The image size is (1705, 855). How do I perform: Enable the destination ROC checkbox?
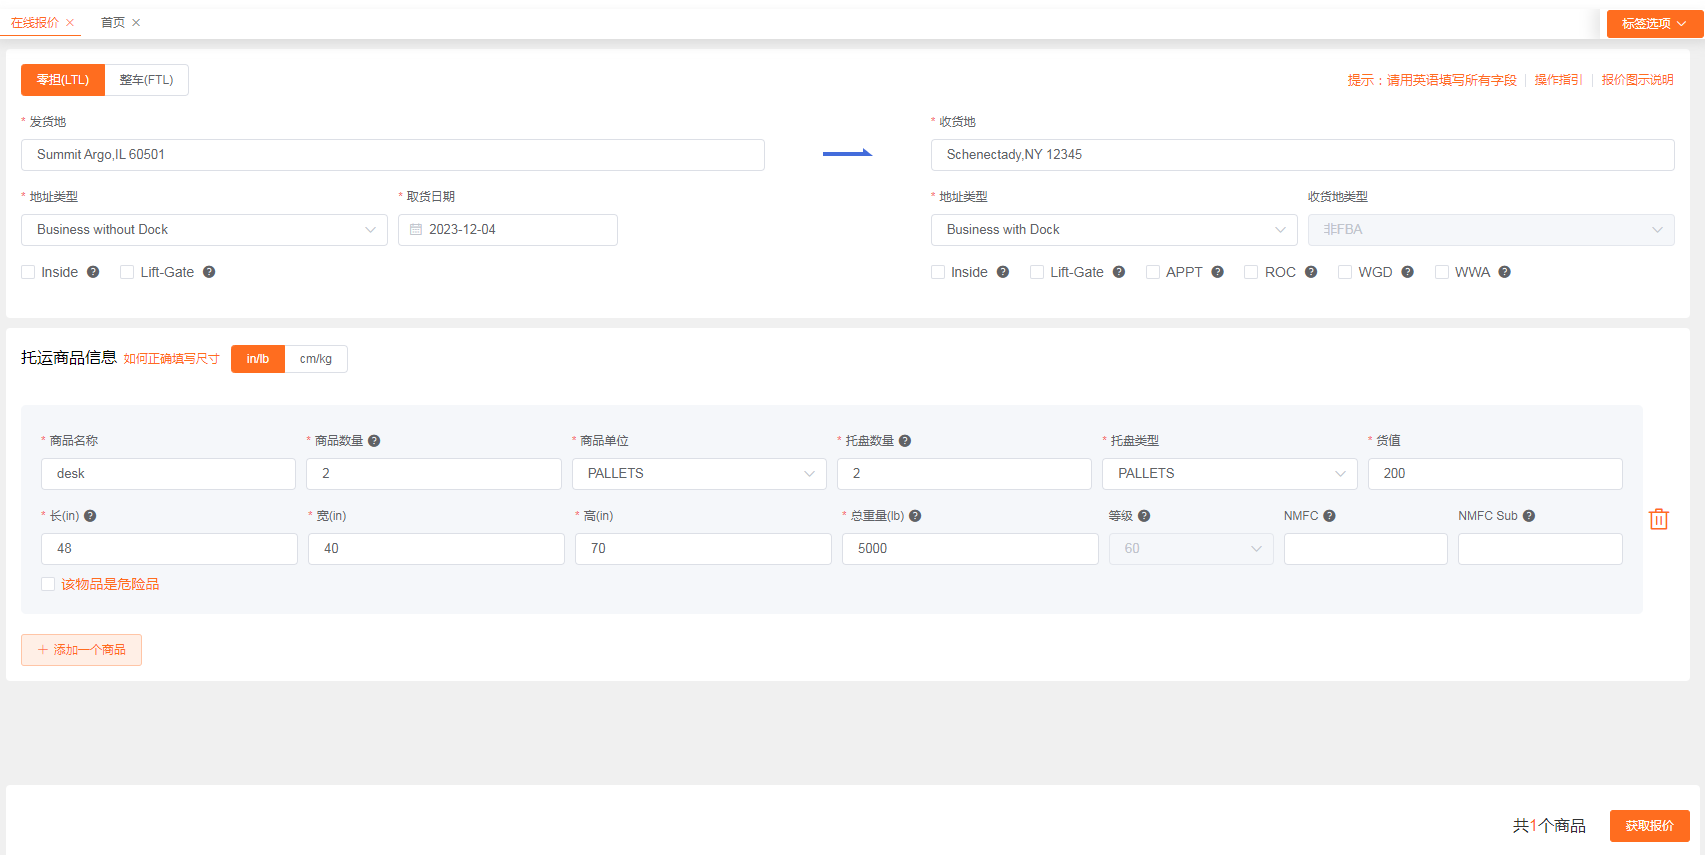(1251, 272)
